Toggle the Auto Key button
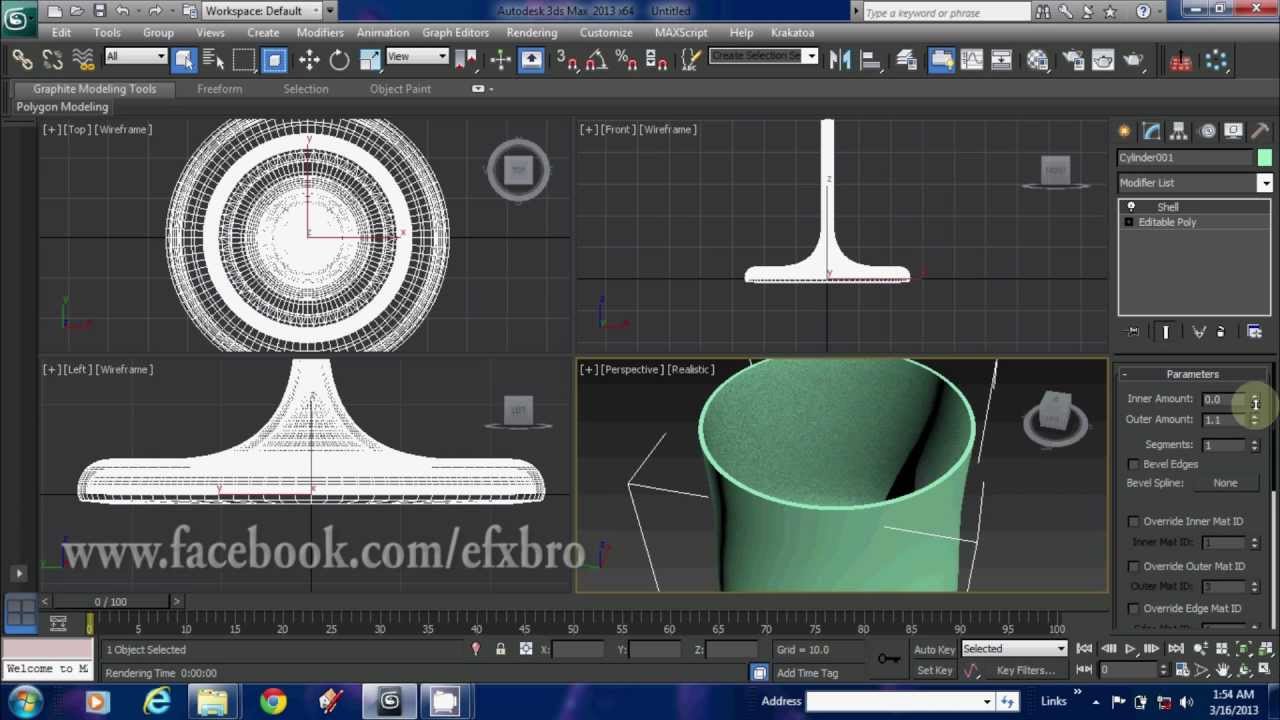 [934, 649]
